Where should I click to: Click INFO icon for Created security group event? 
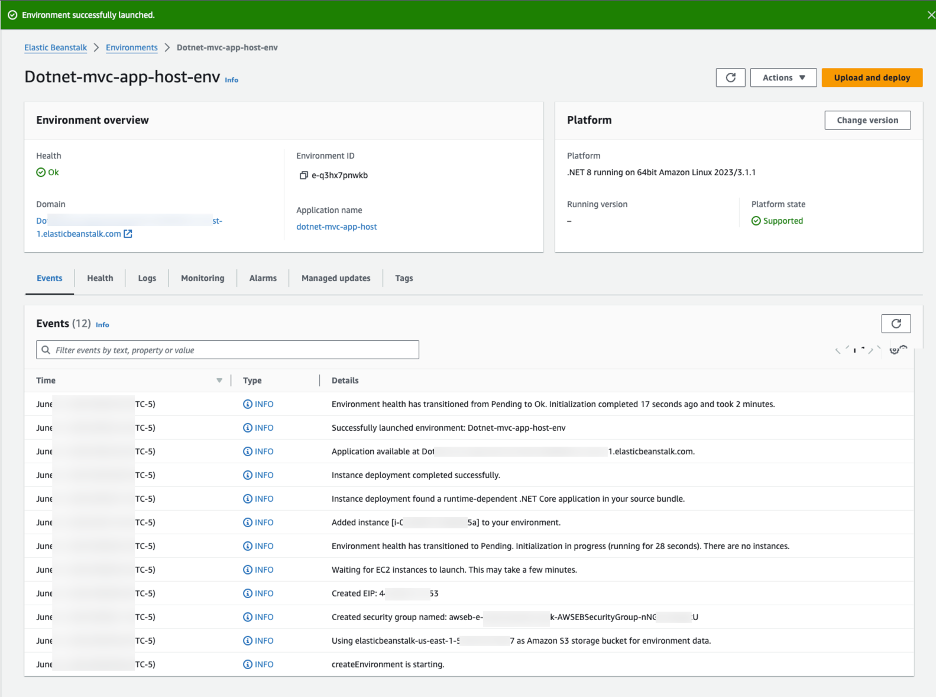coord(248,617)
